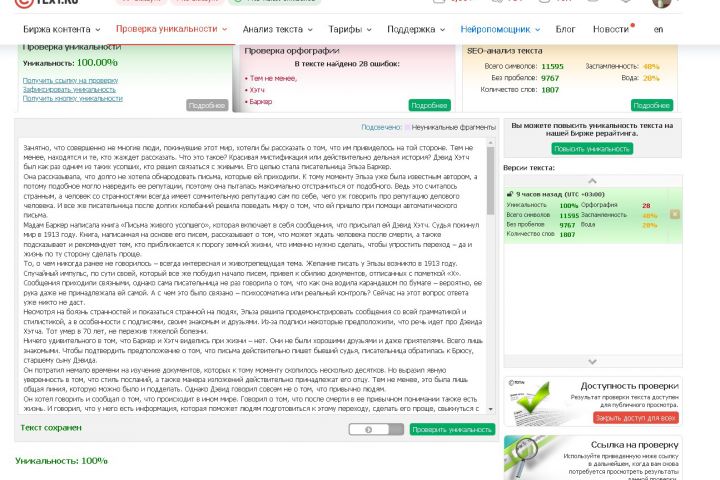Image resolution: width=720 pixels, height=480 pixels.
Task: Click Уникальность: 100% summary below editor
Action: (61, 461)
